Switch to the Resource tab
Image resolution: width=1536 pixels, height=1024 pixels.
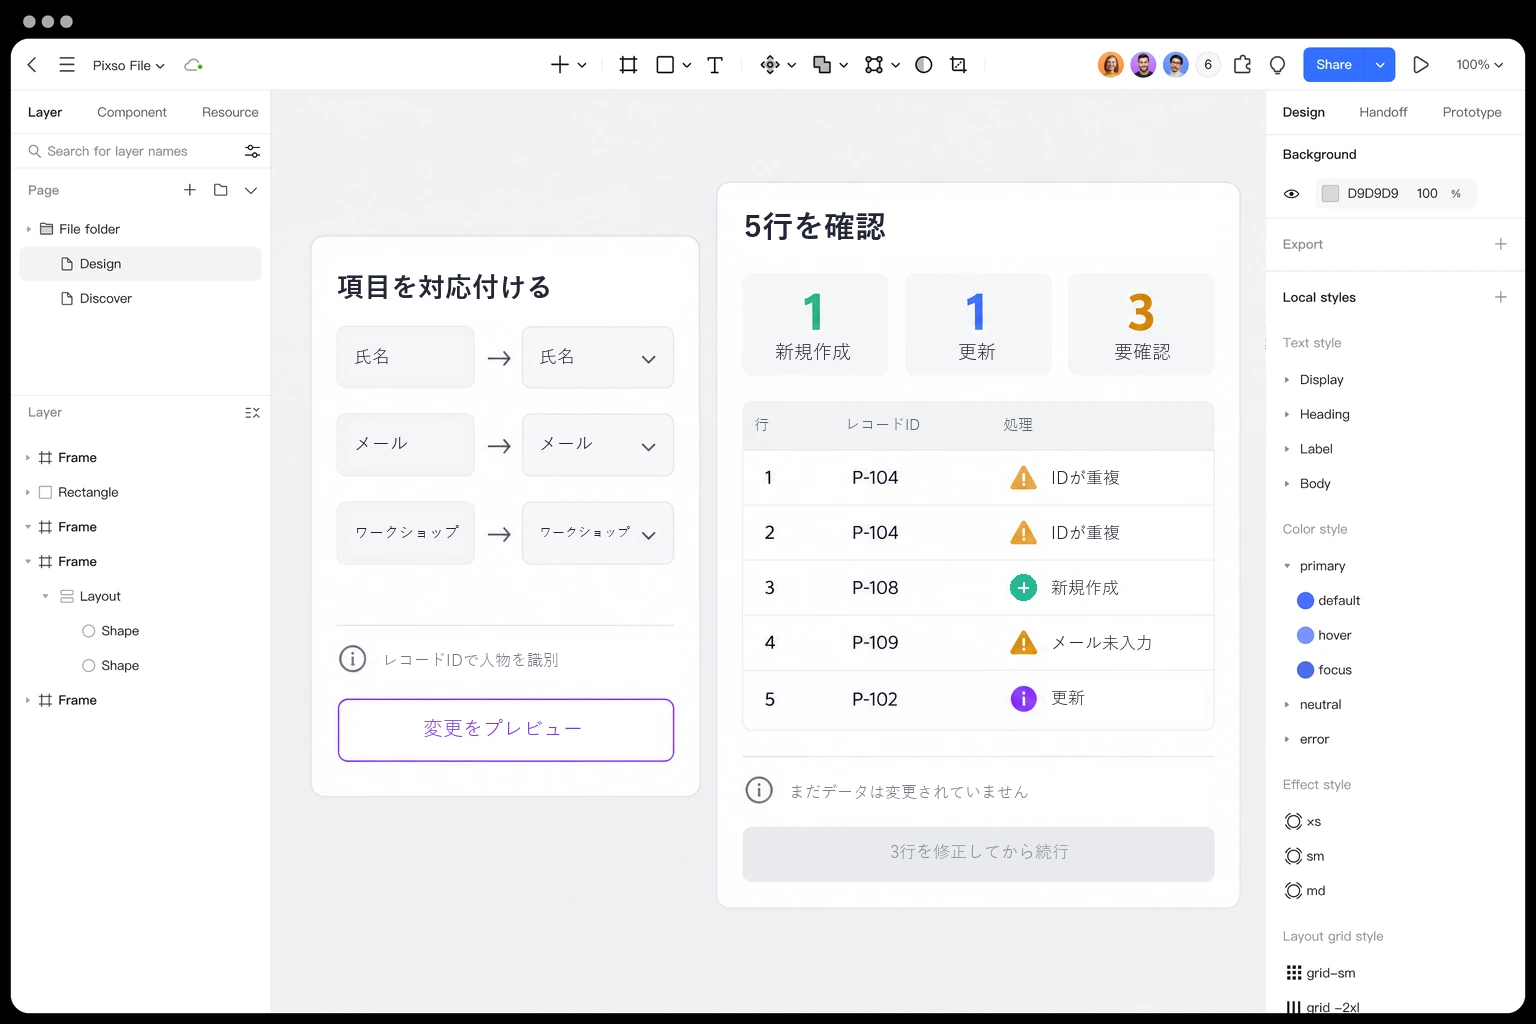[x=230, y=112]
